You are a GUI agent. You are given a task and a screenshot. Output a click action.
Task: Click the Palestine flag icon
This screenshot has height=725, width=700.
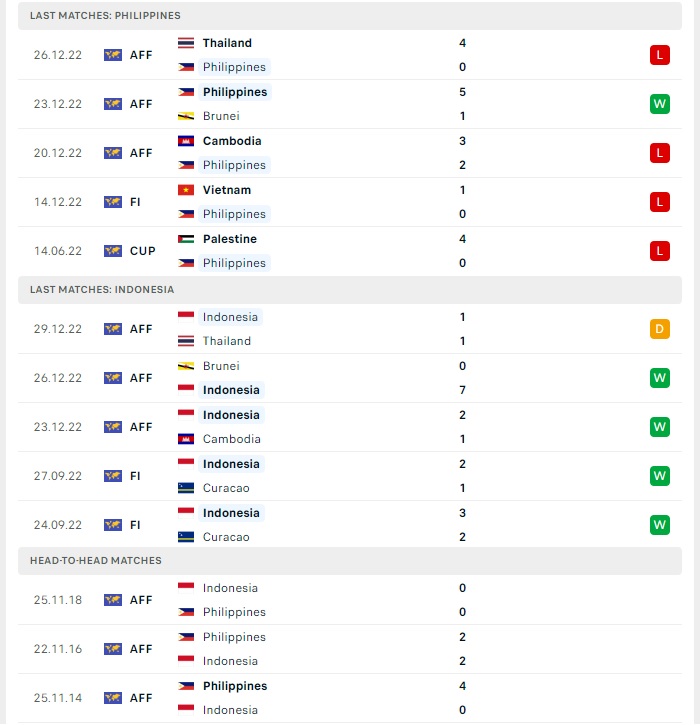coord(186,239)
